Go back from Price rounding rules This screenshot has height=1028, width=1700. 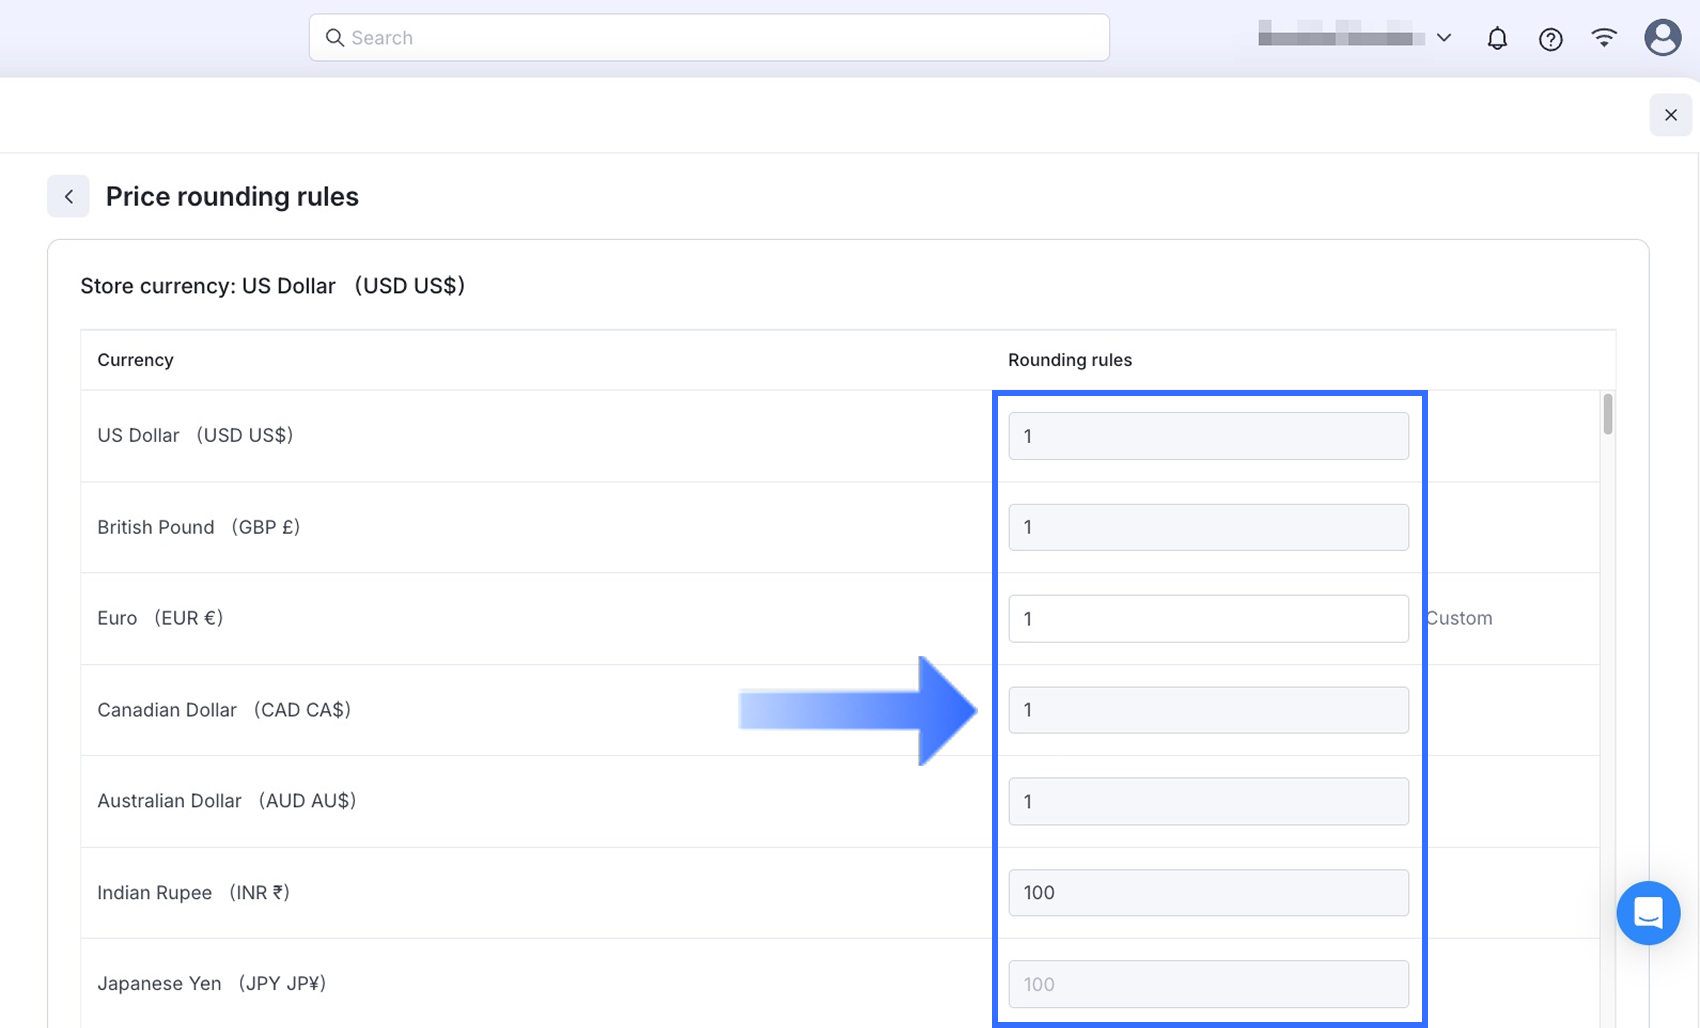coord(68,196)
